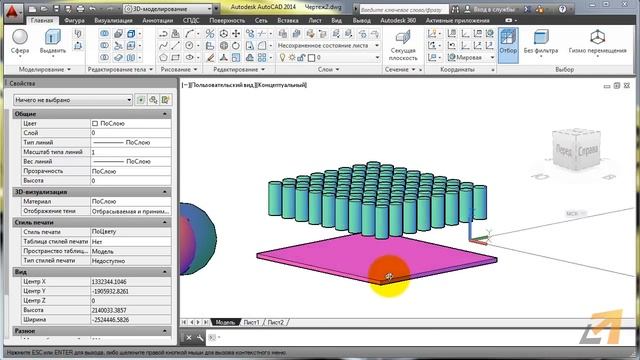This screenshot has width=640, height=360.
Task: Click the Print (plot) icon in quick access toolbar
Action: click(80, 9)
